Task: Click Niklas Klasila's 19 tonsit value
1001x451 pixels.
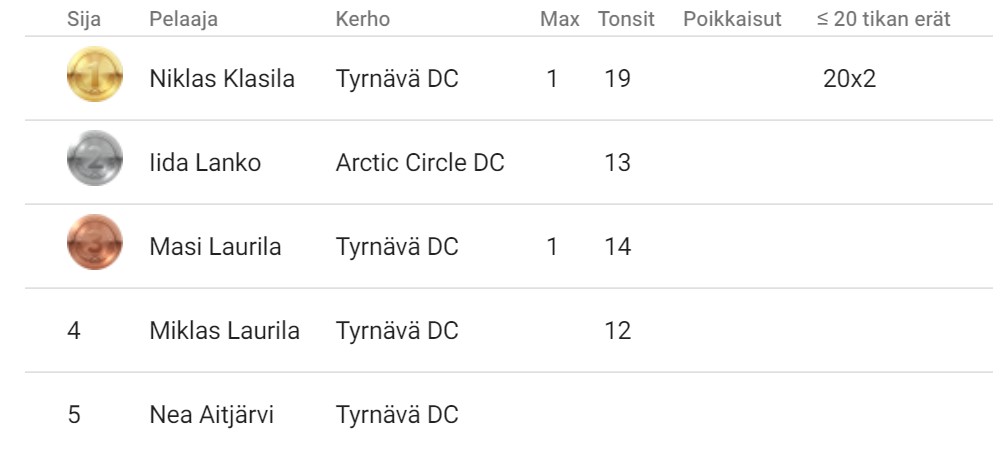Action: click(617, 79)
